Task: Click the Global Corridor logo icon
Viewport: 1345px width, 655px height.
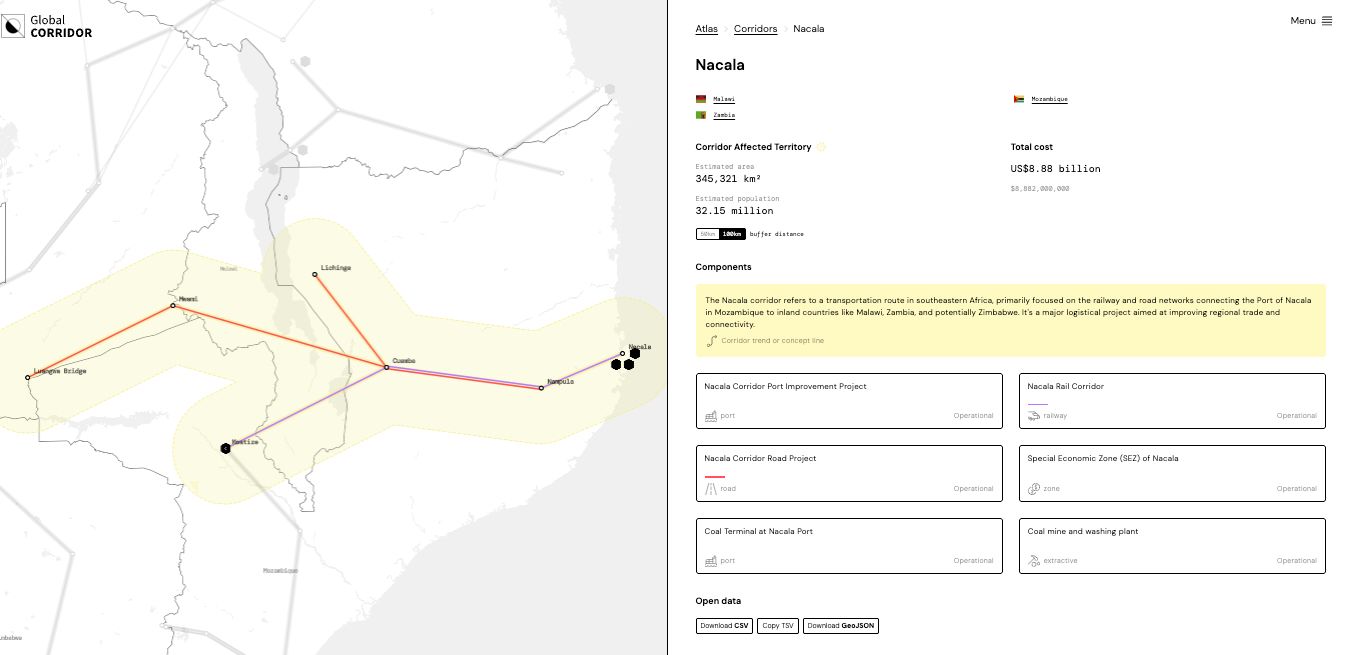Action: (13, 27)
